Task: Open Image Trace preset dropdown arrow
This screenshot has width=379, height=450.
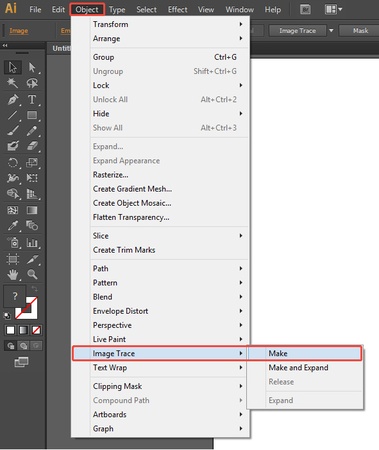Action: pos(331,31)
